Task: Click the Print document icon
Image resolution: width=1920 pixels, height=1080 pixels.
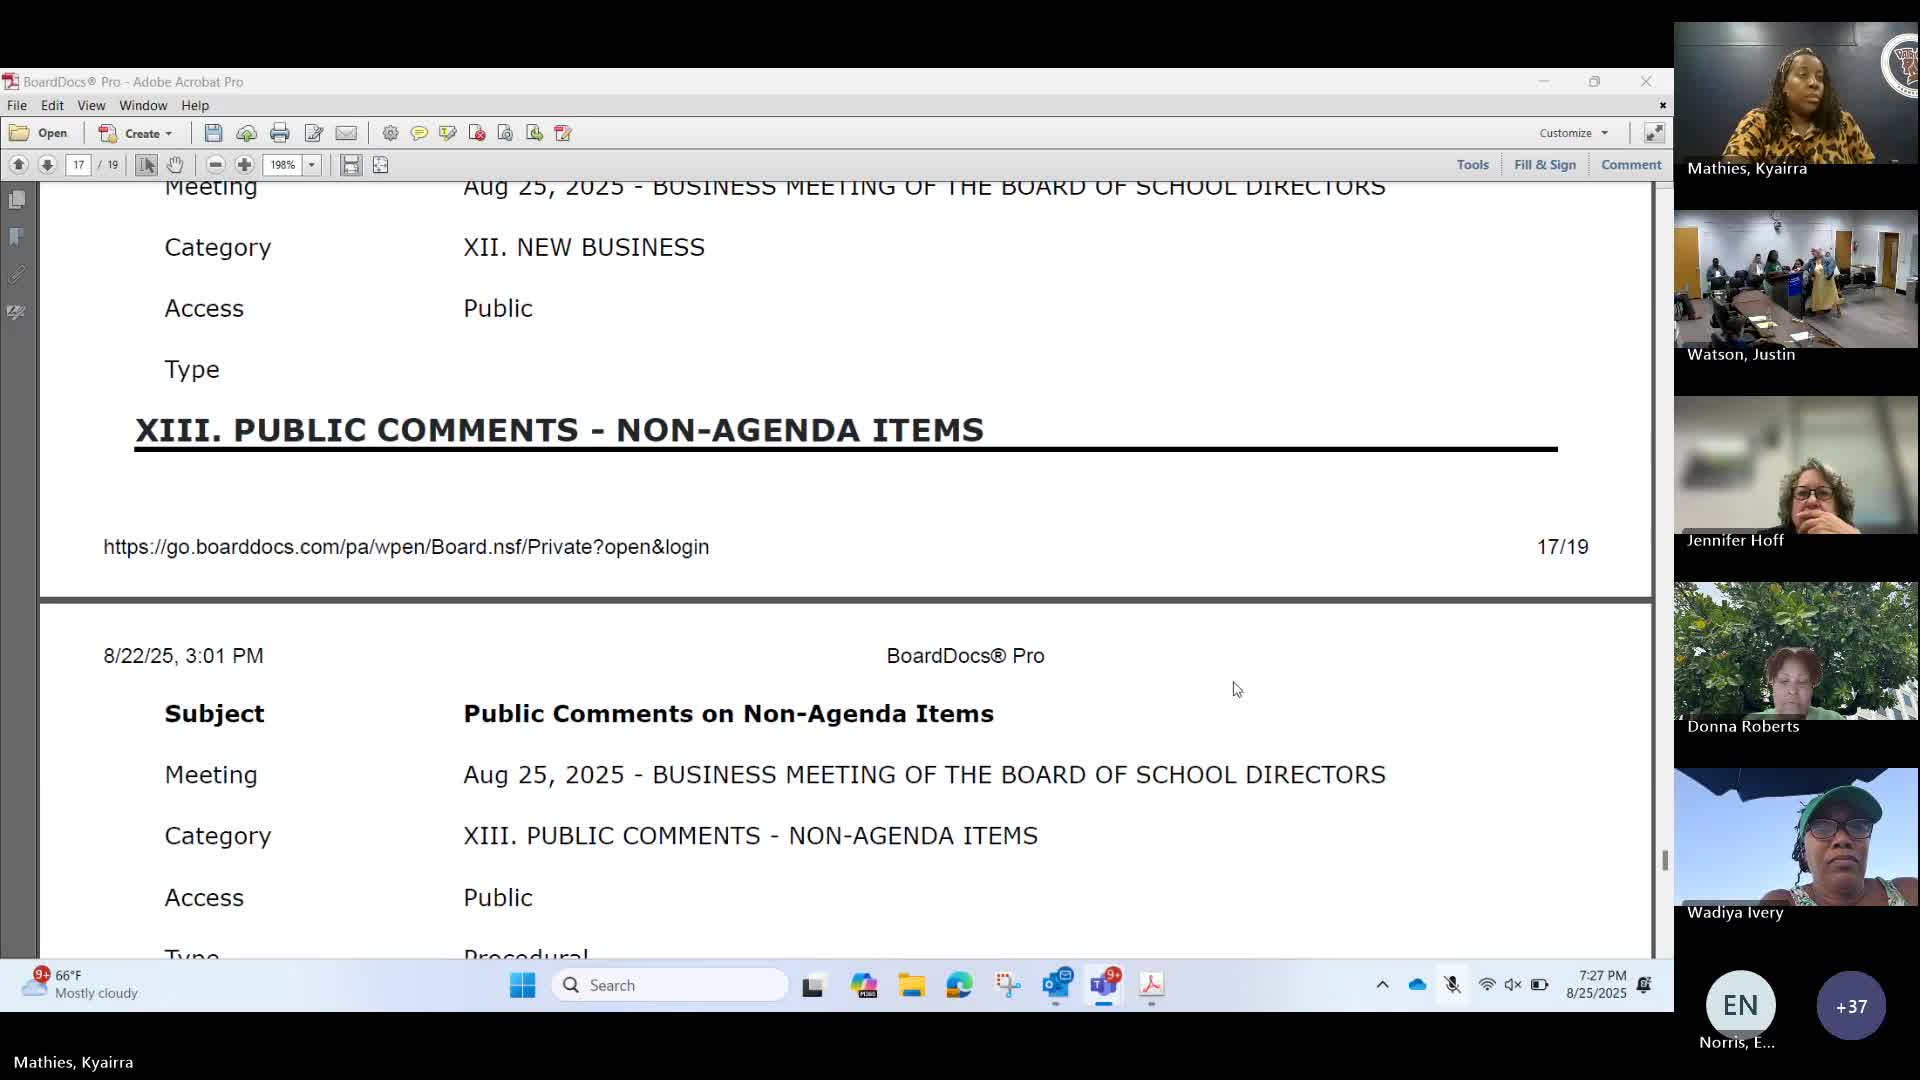Action: point(280,133)
